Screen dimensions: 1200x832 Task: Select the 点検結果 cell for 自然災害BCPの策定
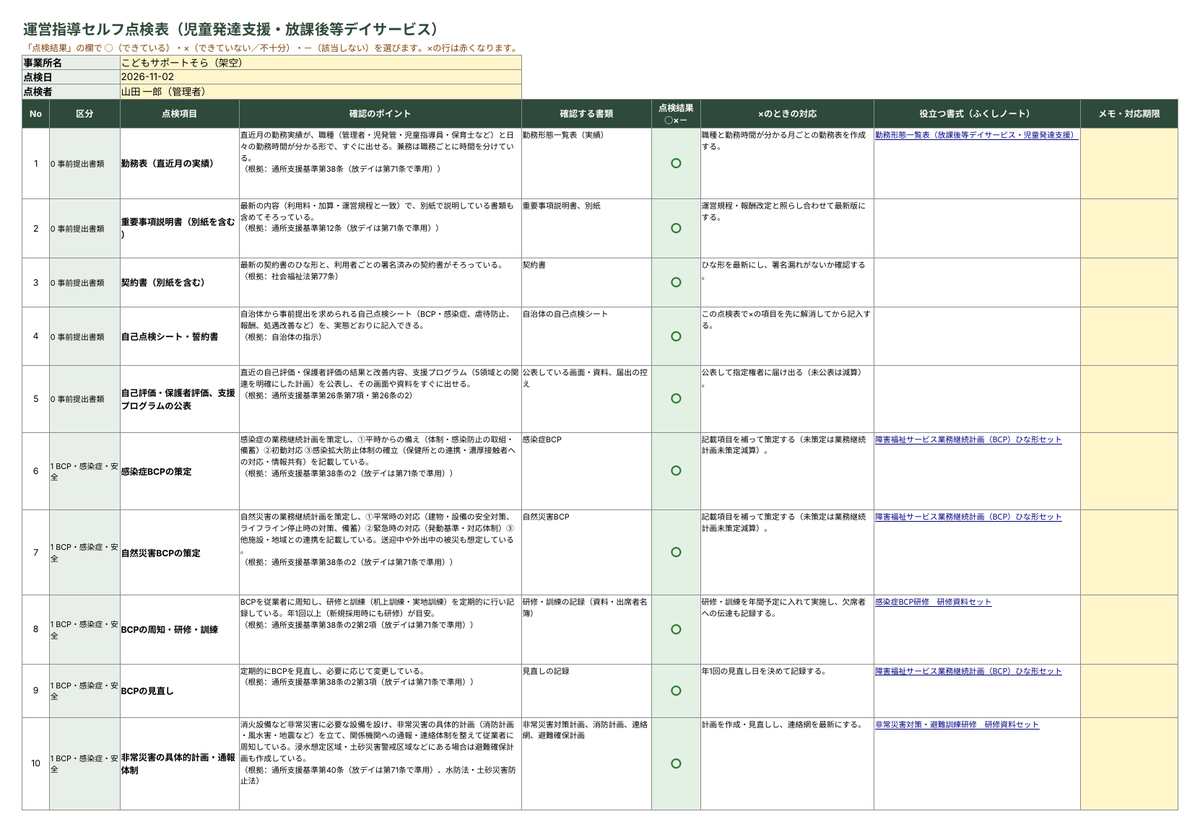(676, 552)
